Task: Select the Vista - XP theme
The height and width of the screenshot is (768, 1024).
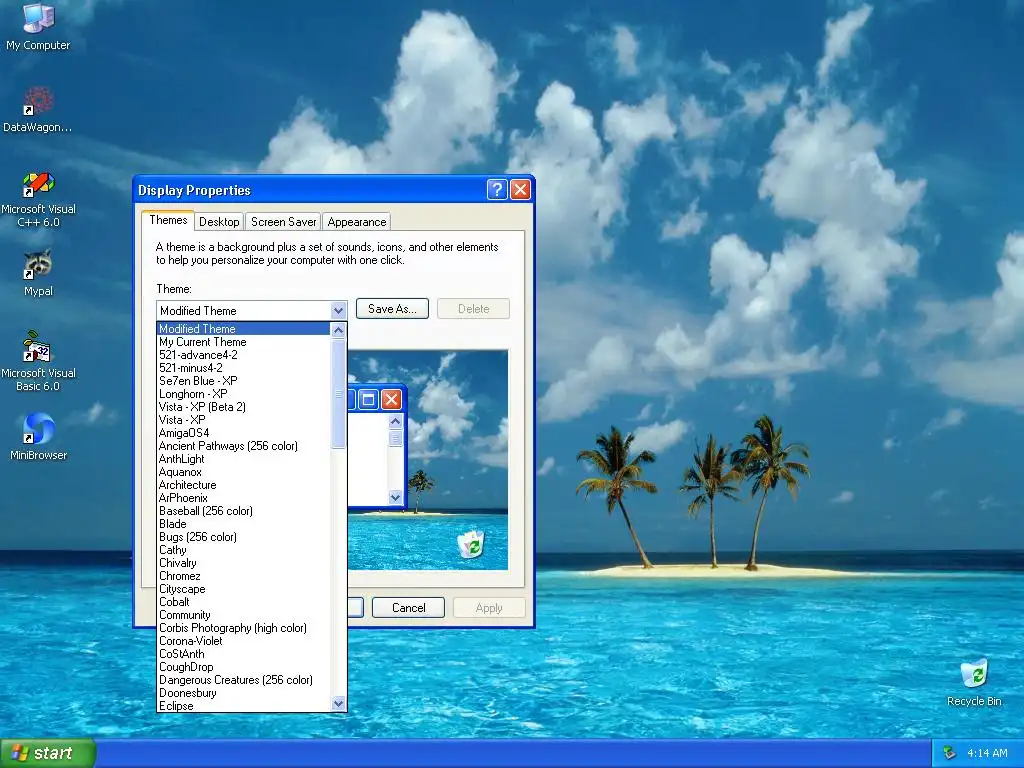Action: coord(244,420)
